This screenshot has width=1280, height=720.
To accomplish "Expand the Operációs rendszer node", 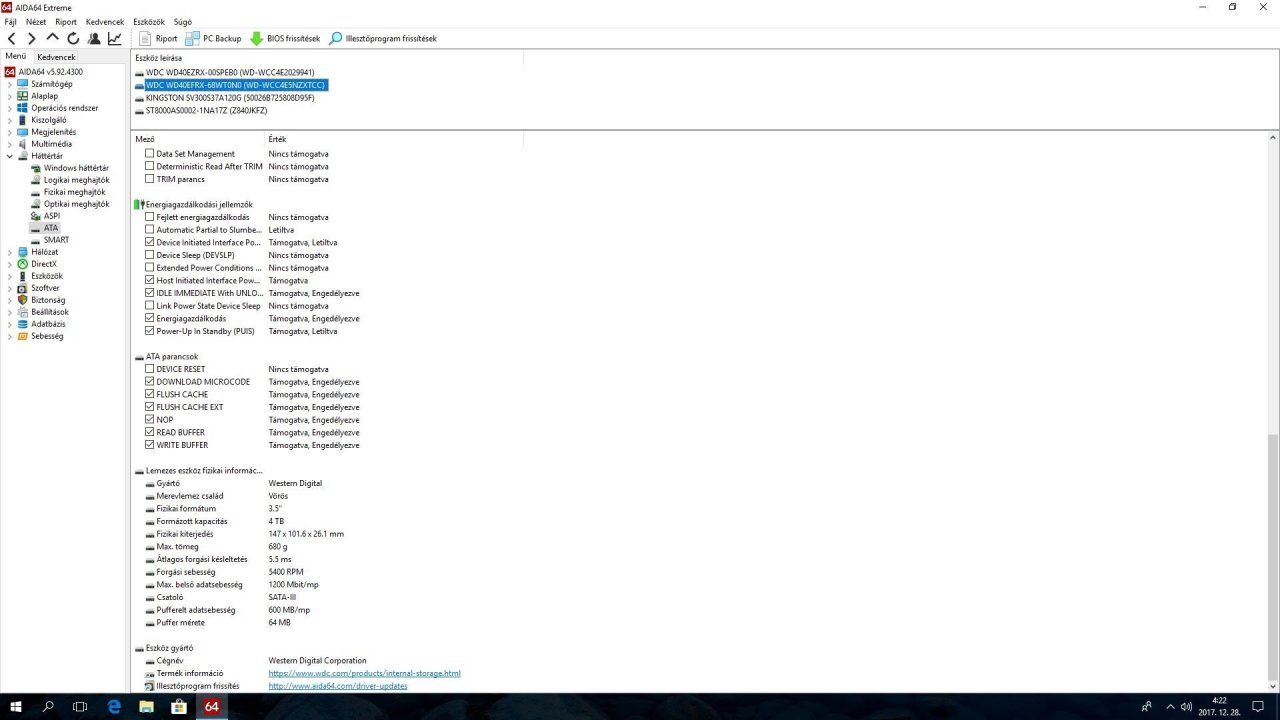I will point(10,108).
